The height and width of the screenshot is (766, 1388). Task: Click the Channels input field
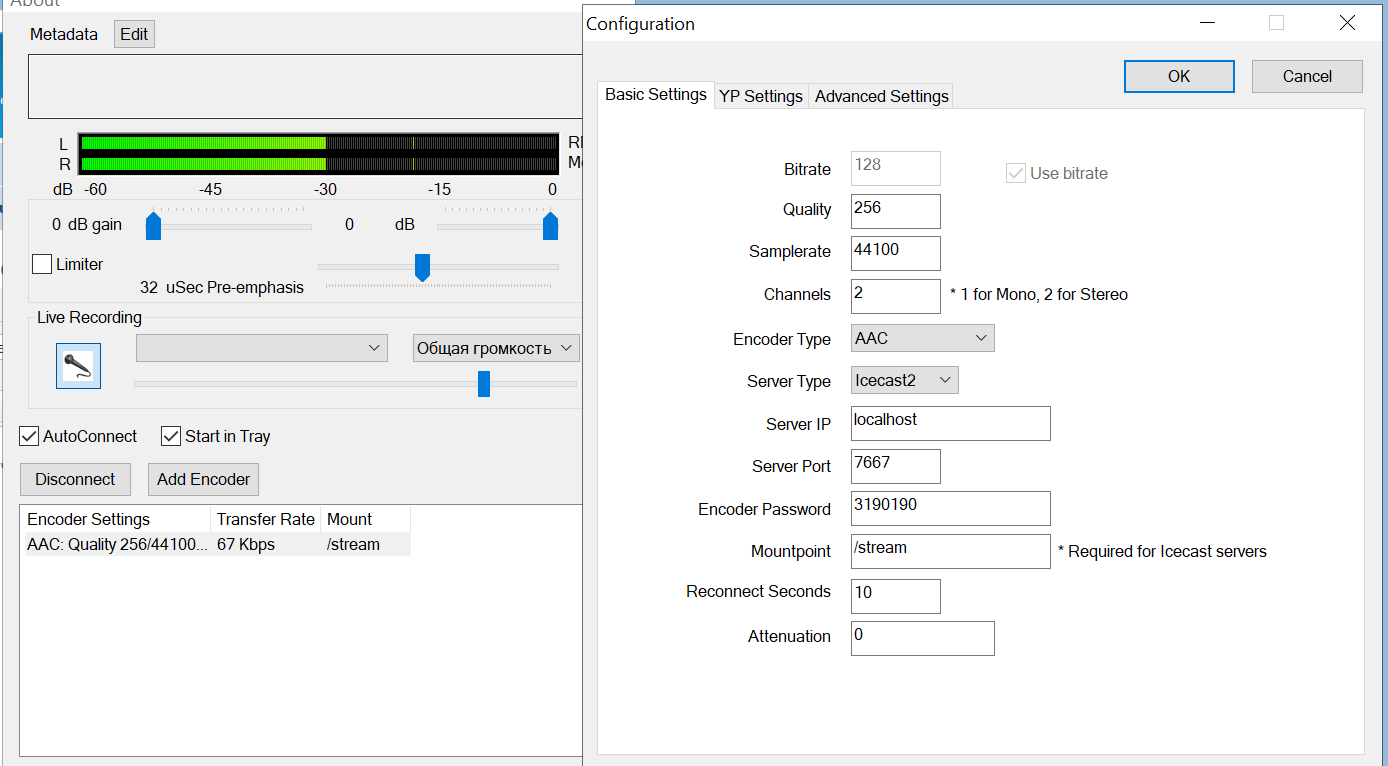tap(896, 295)
